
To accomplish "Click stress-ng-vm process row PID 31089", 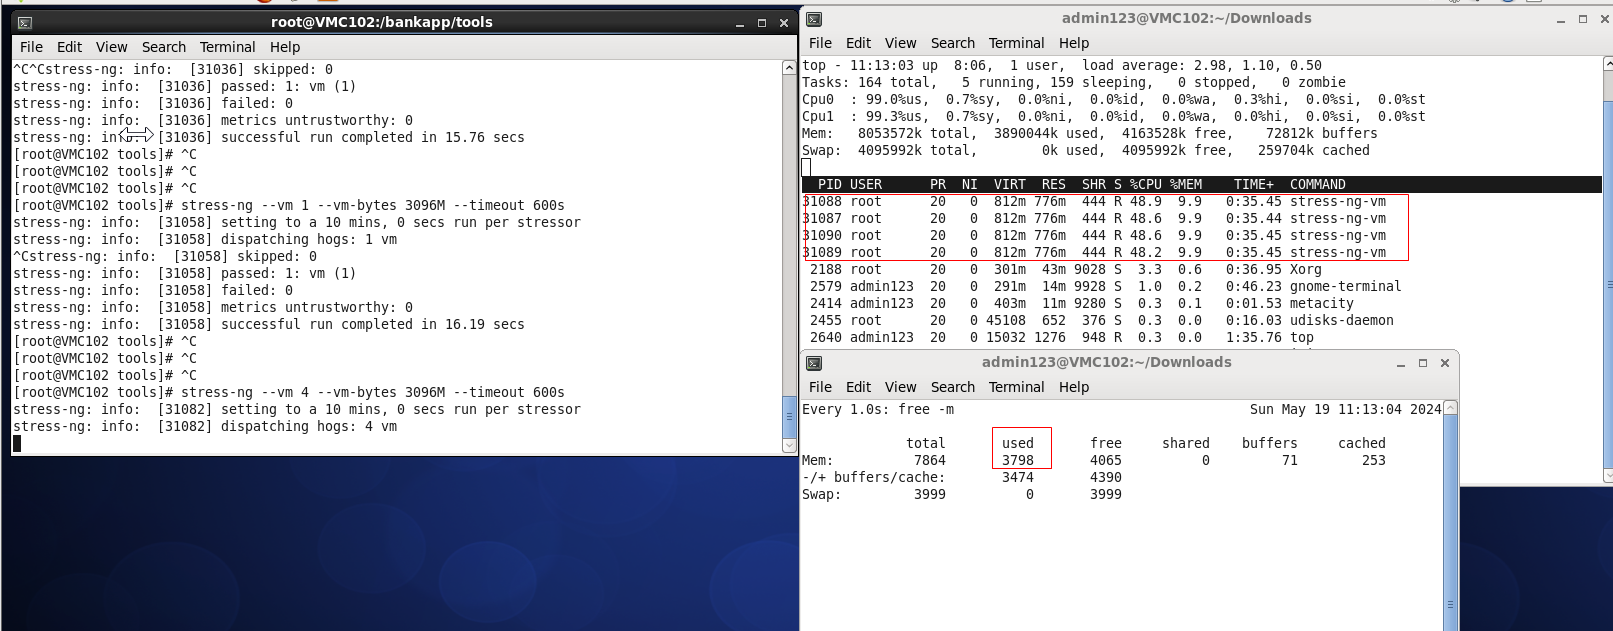I will pyautogui.click(x=1094, y=252).
